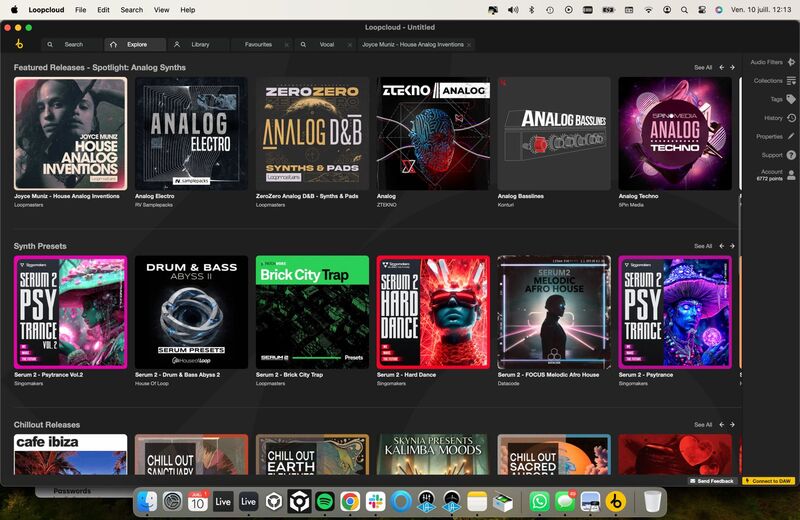
Task: Switch to the Search tab
Action: [x=71, y=45]
